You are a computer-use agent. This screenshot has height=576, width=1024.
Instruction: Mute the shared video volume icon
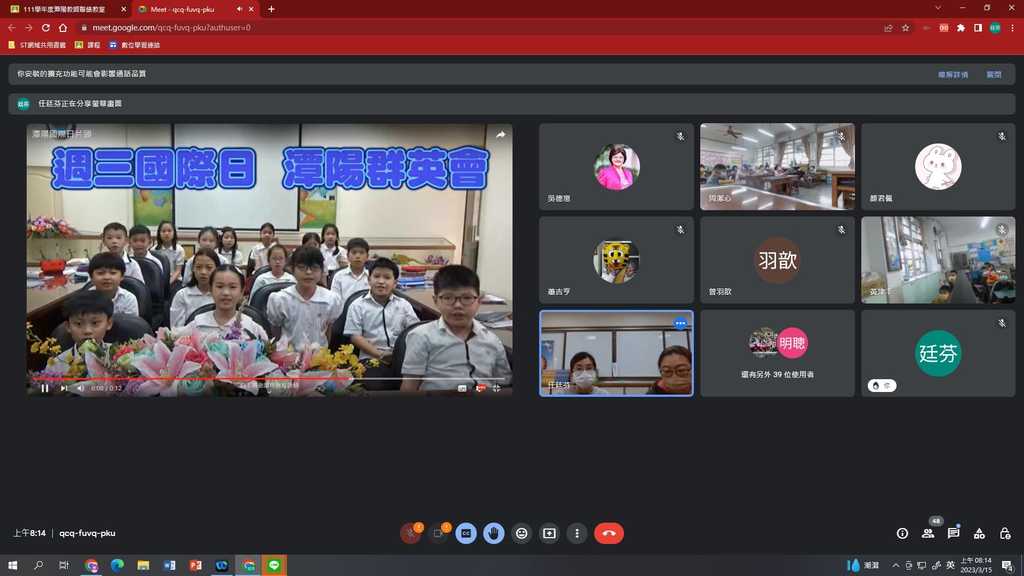pyautogui.click(x=81, y=388)
